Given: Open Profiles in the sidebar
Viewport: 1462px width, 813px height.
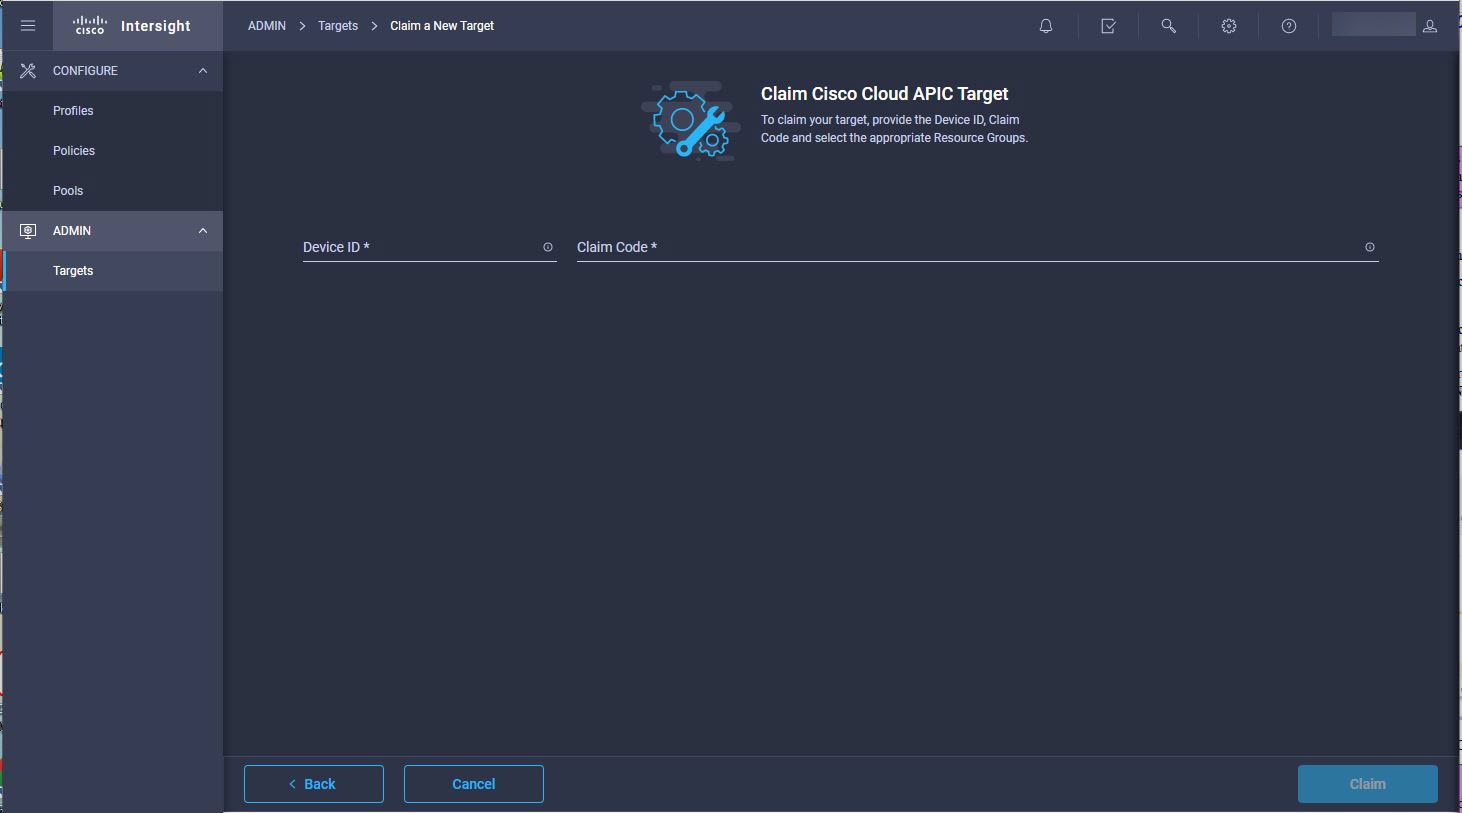Looking at the screenshot, I should click(112, 111).
